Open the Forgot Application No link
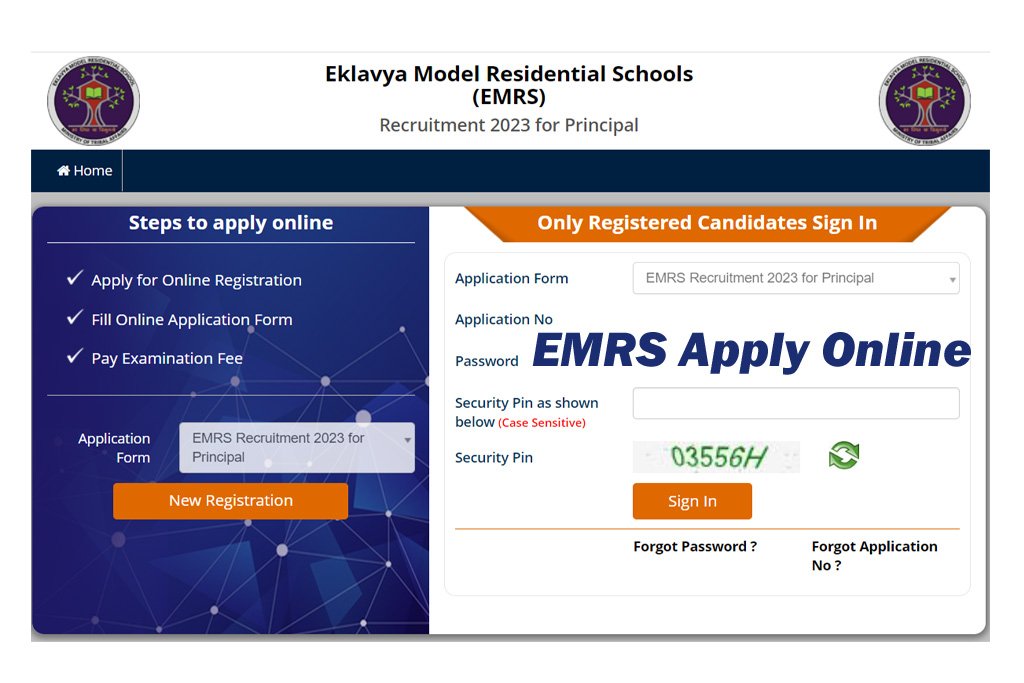This screenshot has height=683, width=1024. [x=874, y=555]
